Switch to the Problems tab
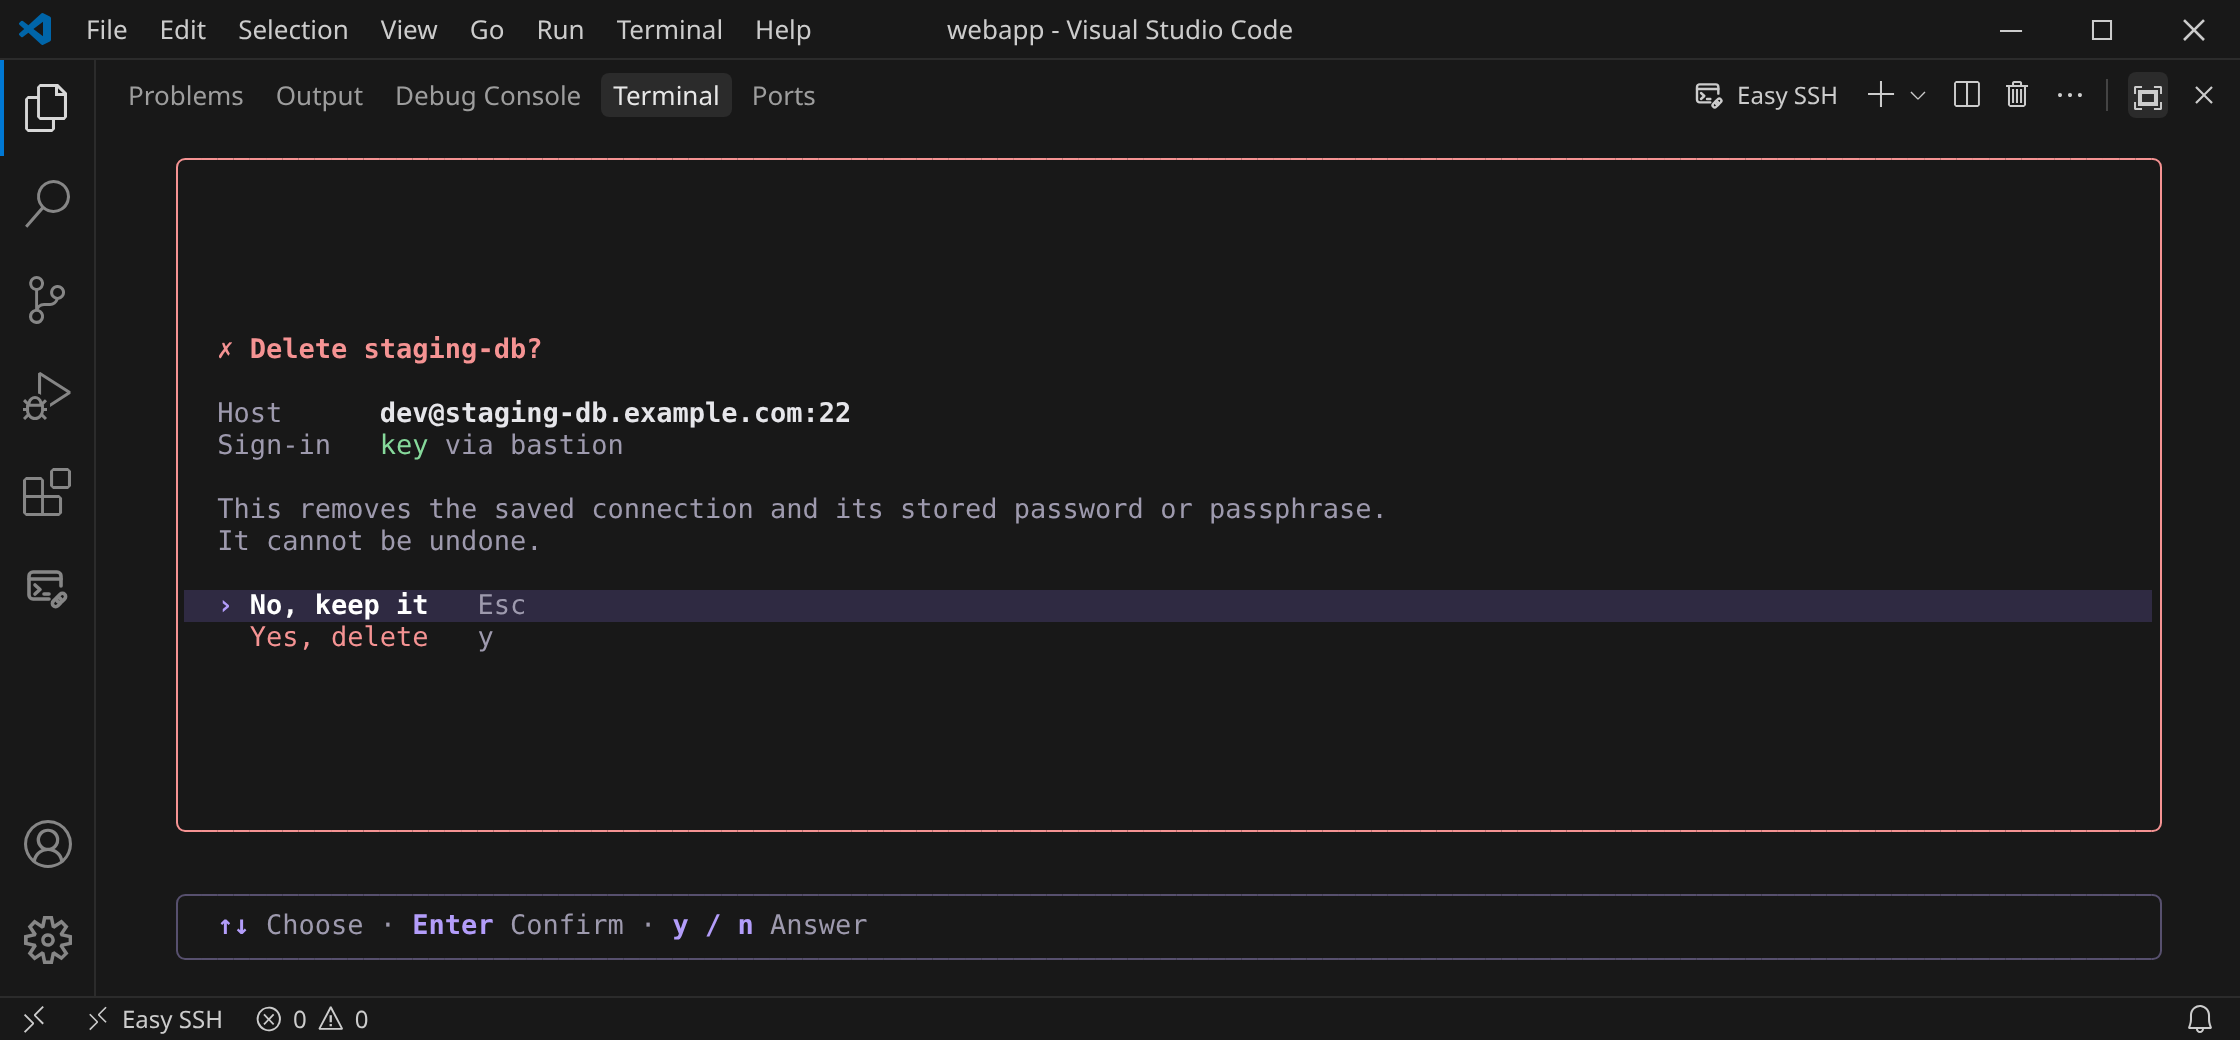The width and height of the screenshot is (2240, 1040). (185, 95)
